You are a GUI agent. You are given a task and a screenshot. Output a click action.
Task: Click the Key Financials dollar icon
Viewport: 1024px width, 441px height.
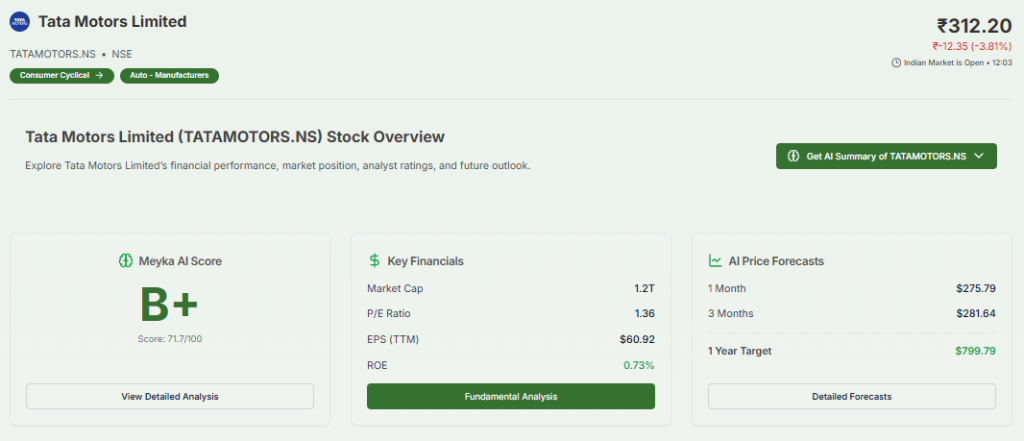tap(374, 261)
